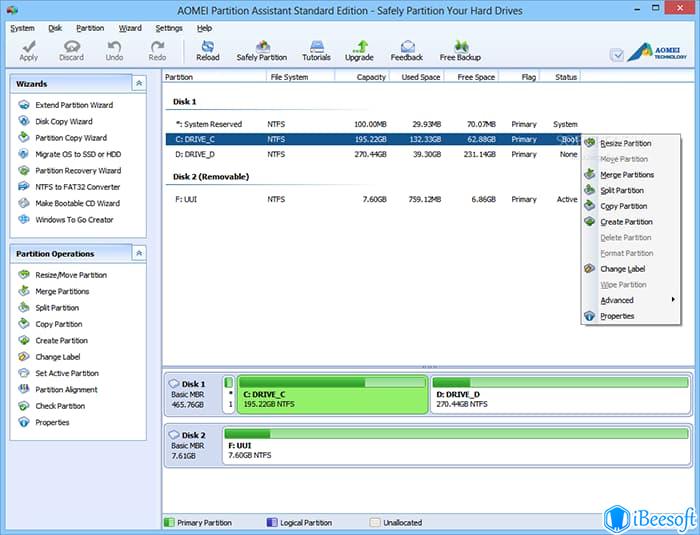Expand the Advanced submenu arrow

click(x=673, y=300)
